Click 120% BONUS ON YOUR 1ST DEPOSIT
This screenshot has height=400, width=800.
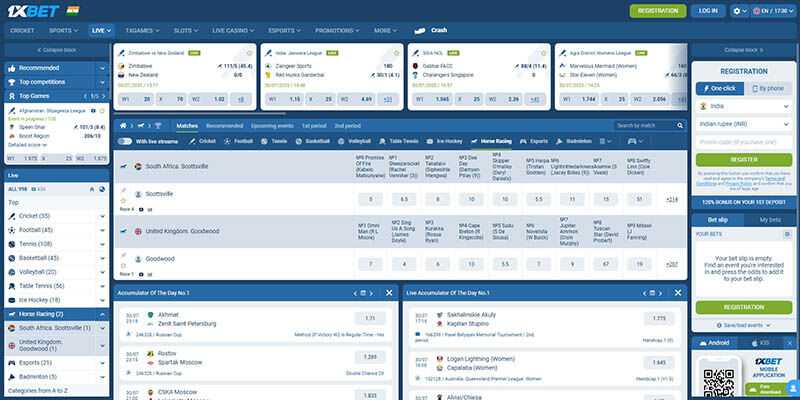744,203
